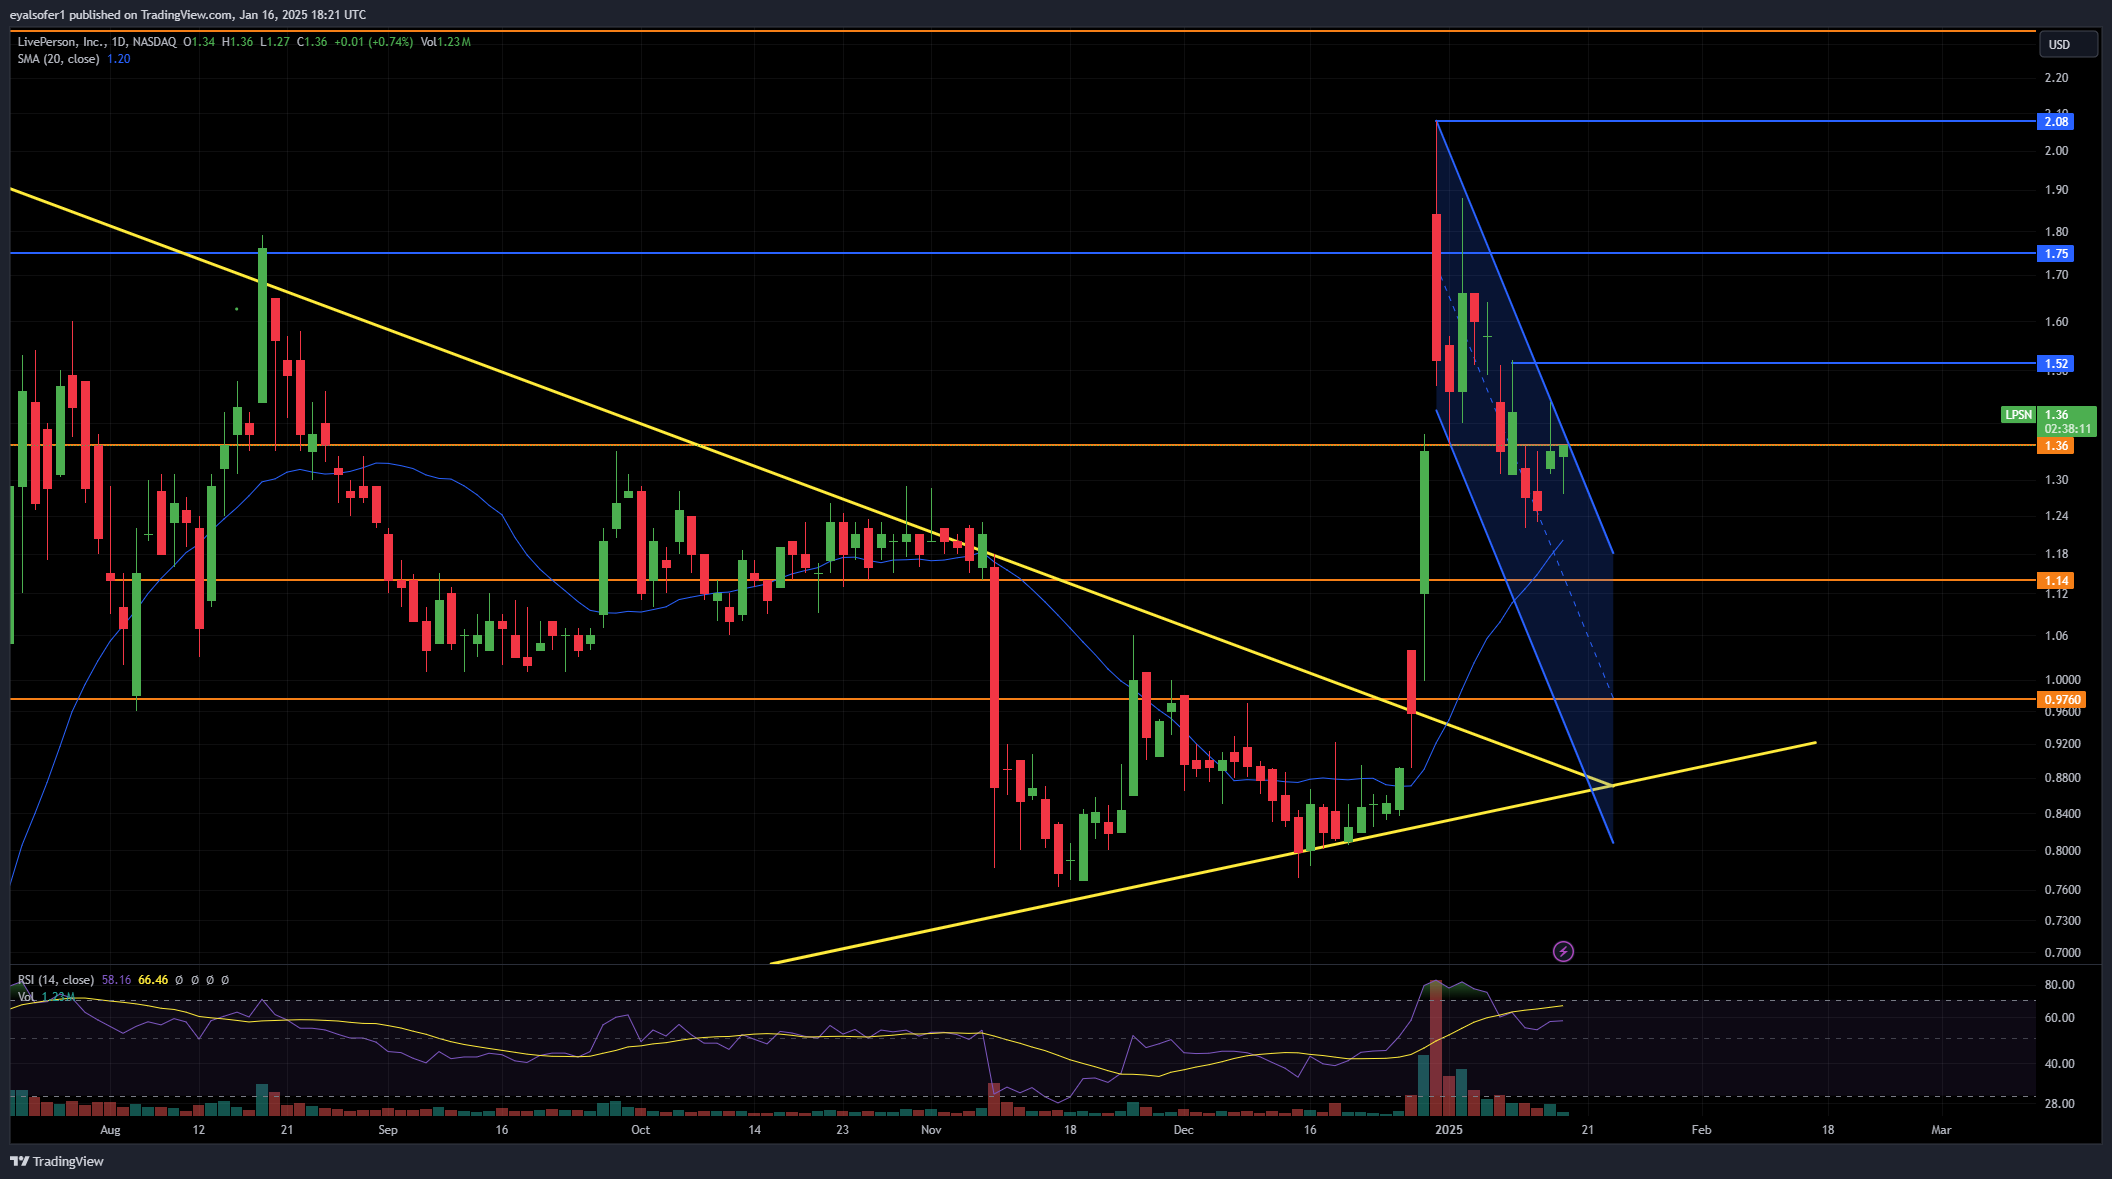Click the Nov label on time axis

point(931,1130)
